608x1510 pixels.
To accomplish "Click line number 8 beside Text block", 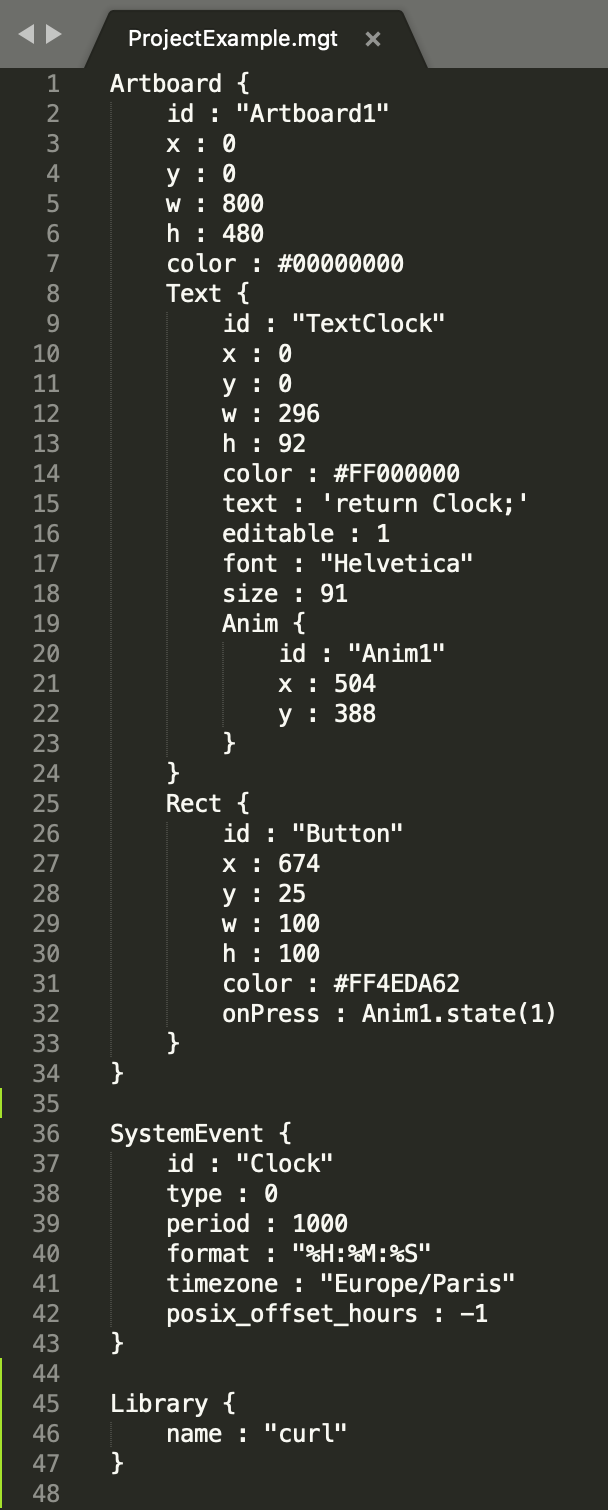I will [52, 294].
